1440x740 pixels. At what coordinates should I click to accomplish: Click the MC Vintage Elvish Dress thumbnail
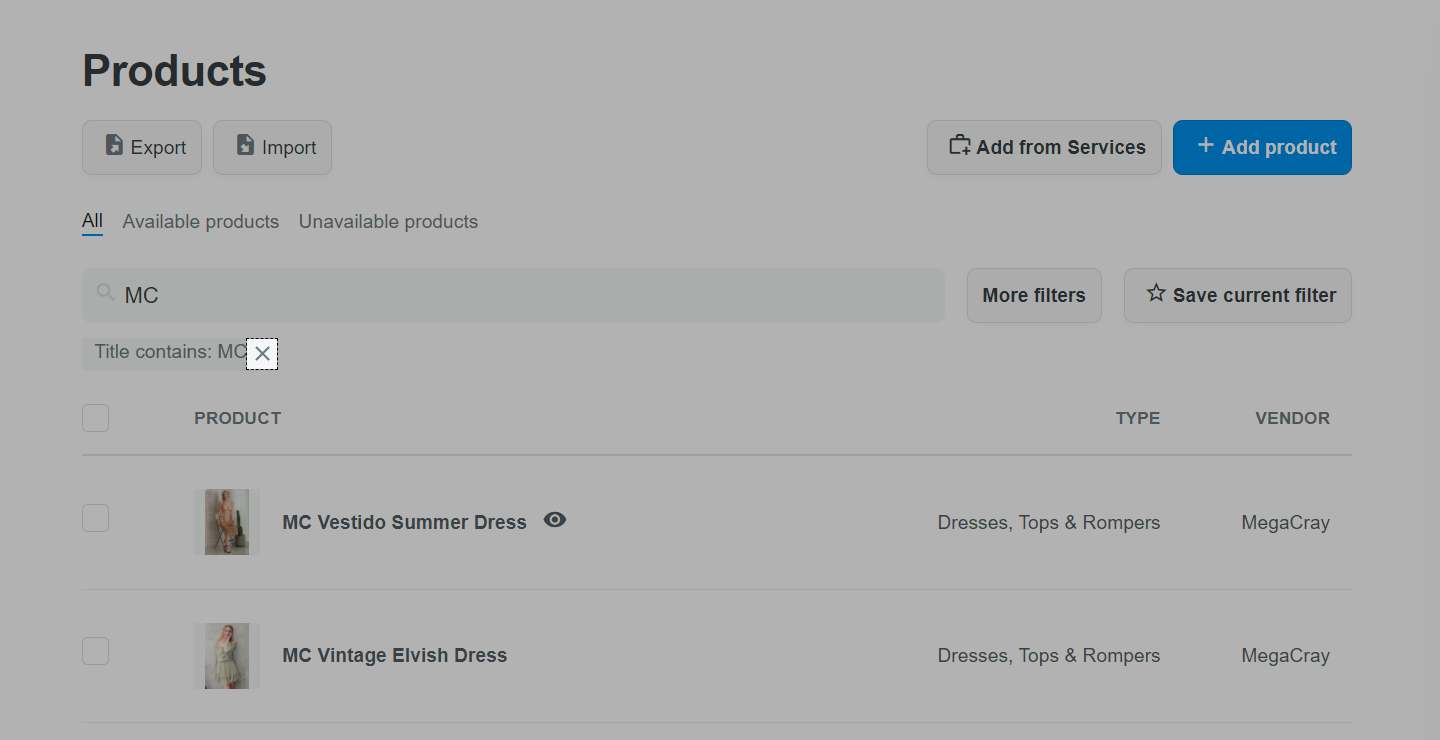(227, 656)
